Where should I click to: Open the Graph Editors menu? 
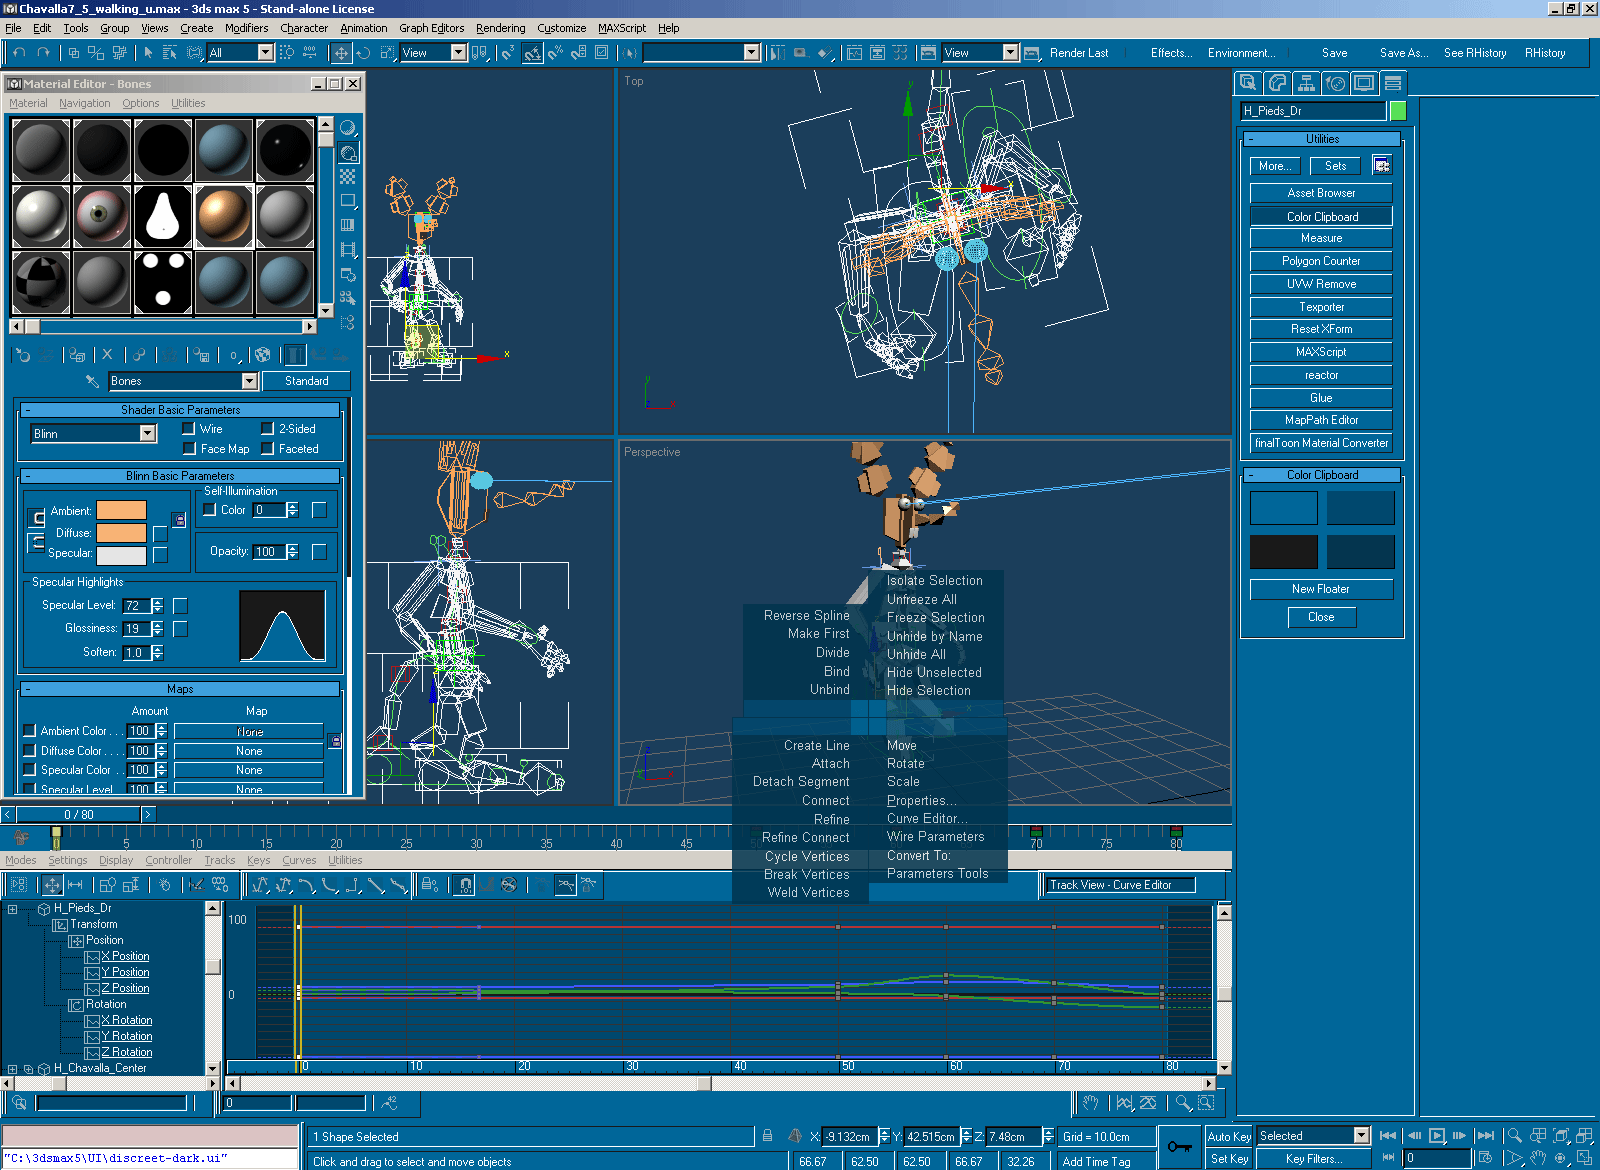pos(431,28)
